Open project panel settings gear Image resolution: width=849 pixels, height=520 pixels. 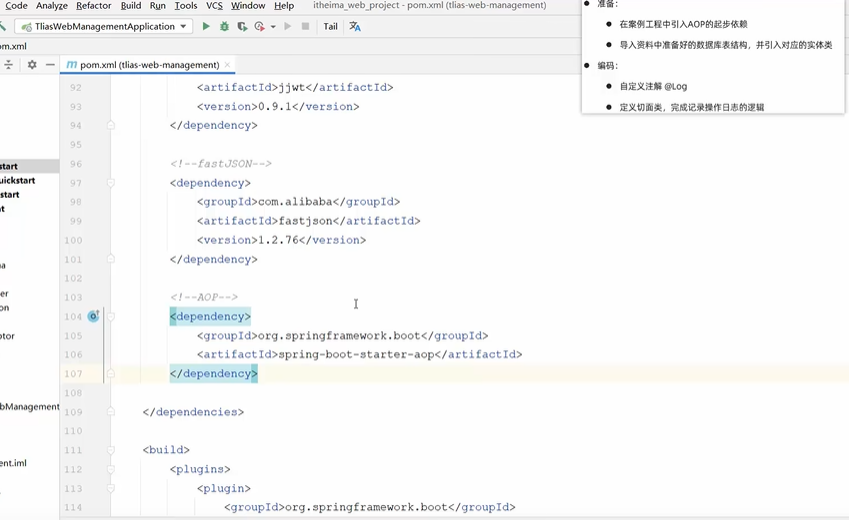click(32, 64)
